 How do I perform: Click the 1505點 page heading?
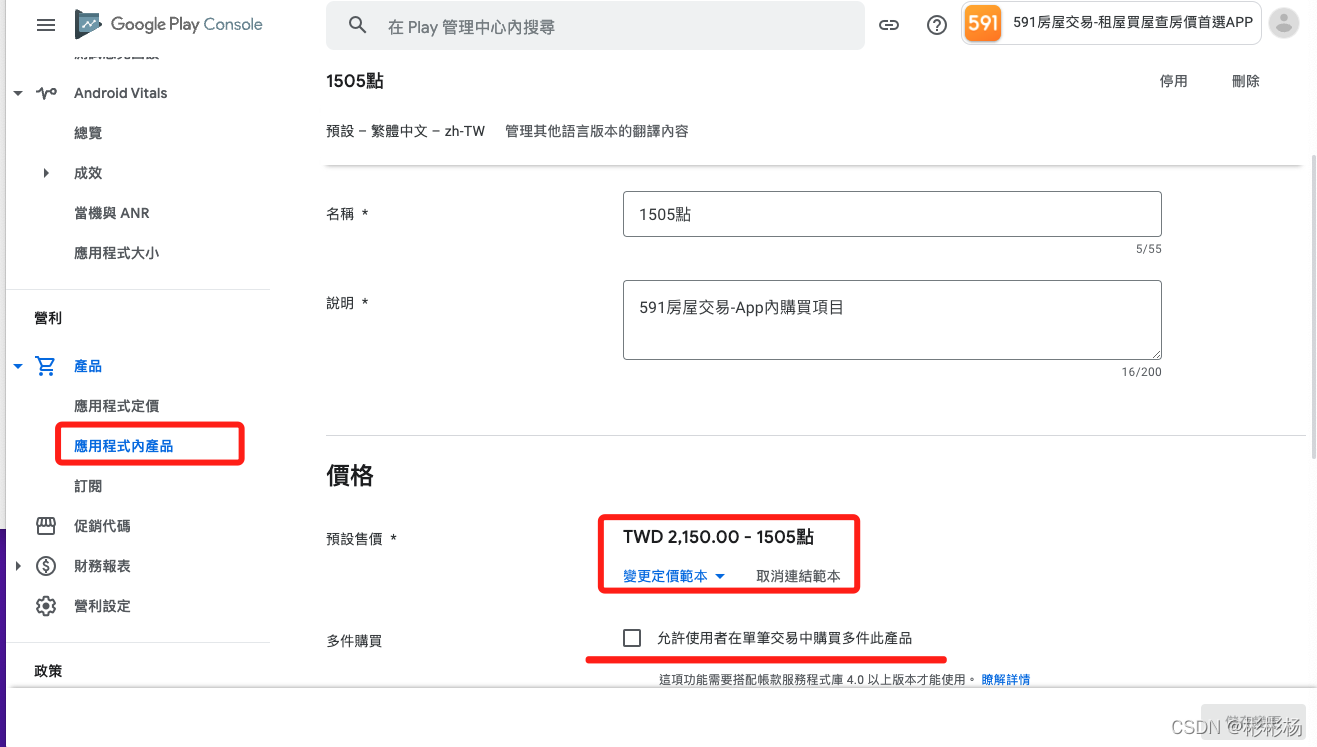[355, 81]
